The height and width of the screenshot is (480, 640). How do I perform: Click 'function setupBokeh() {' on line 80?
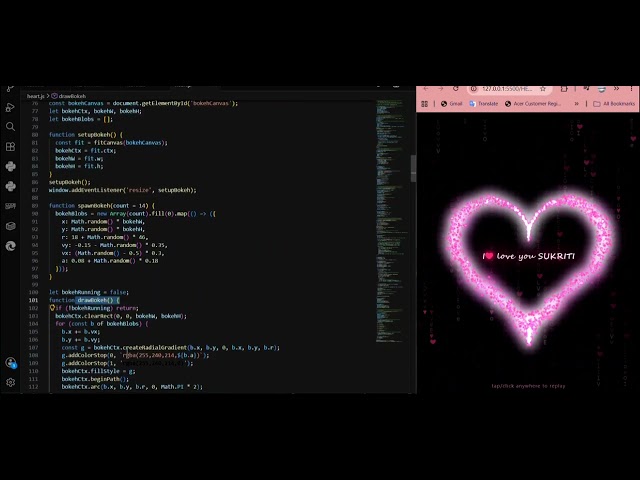click(x=85, y=135)
